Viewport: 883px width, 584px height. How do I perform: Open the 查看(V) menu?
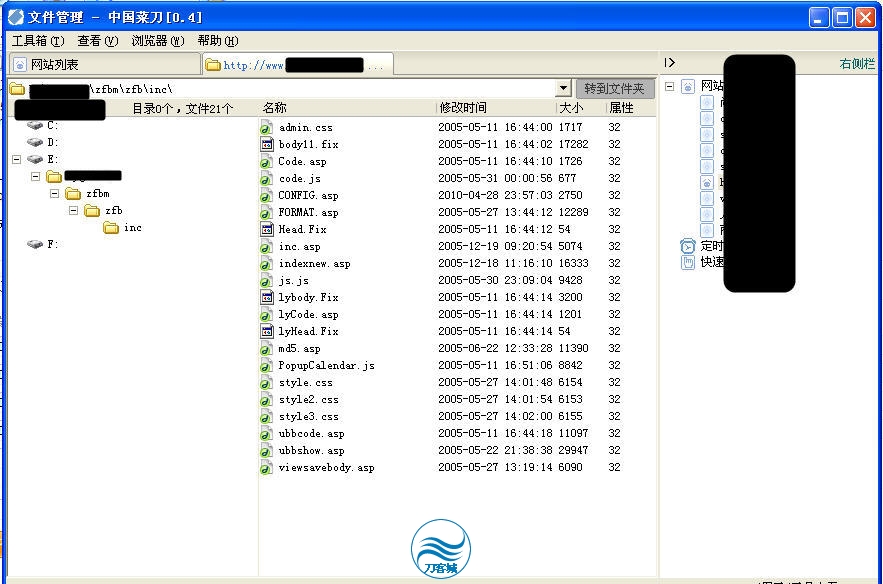[98, 41]
